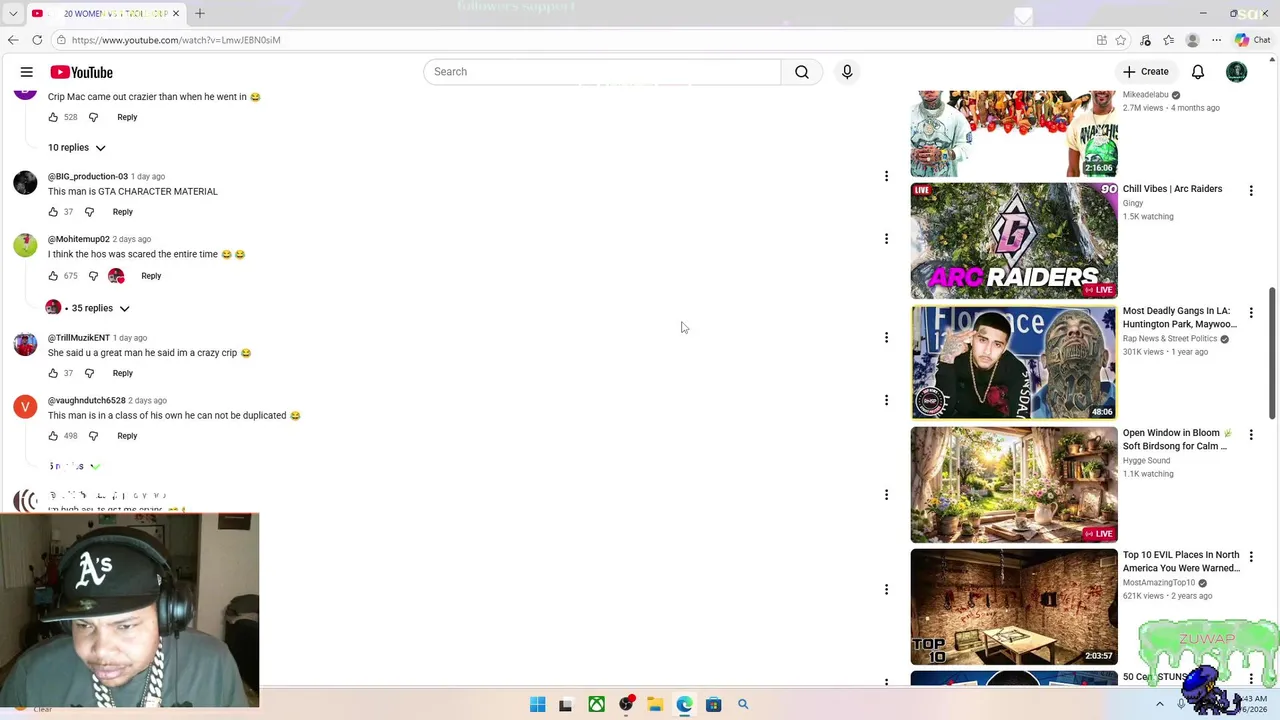Image resolution: width=1280 pixels, height=720 pixels.
Task: Open options menu for @TrillMuzikENT comment
Action: click(886, 338)
